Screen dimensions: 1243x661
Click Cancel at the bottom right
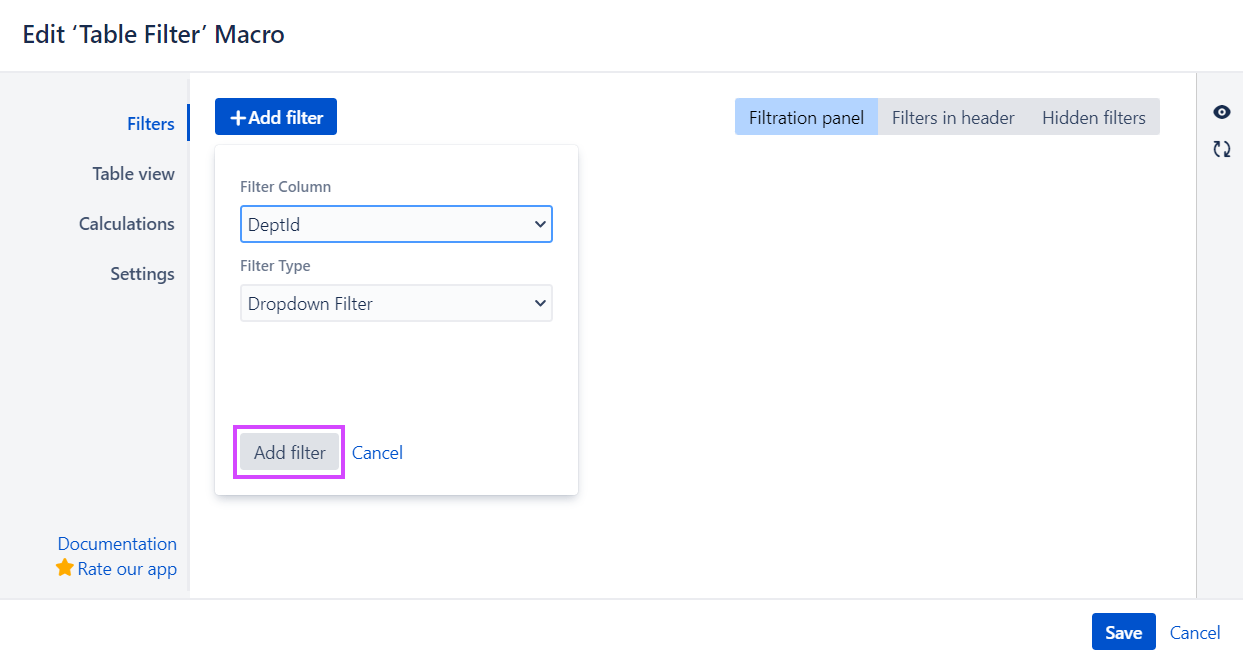[x=1195, y=632]
